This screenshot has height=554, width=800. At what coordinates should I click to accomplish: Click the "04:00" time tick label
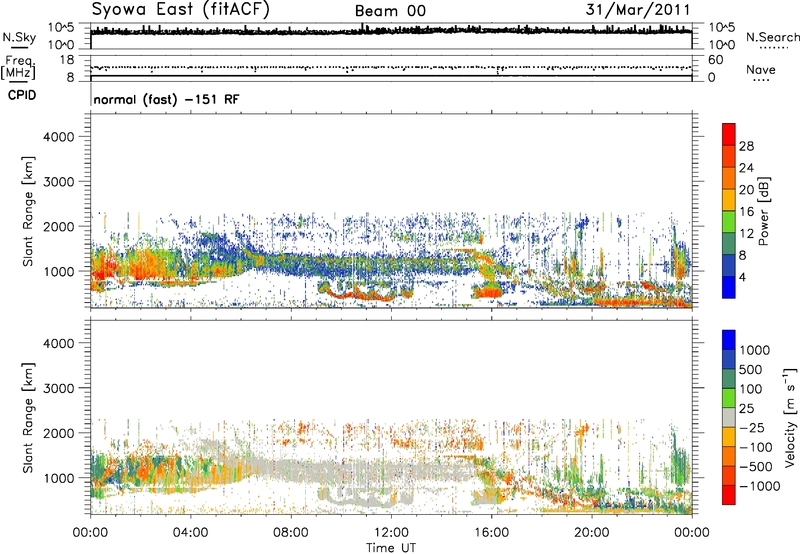tap(190, 533)
